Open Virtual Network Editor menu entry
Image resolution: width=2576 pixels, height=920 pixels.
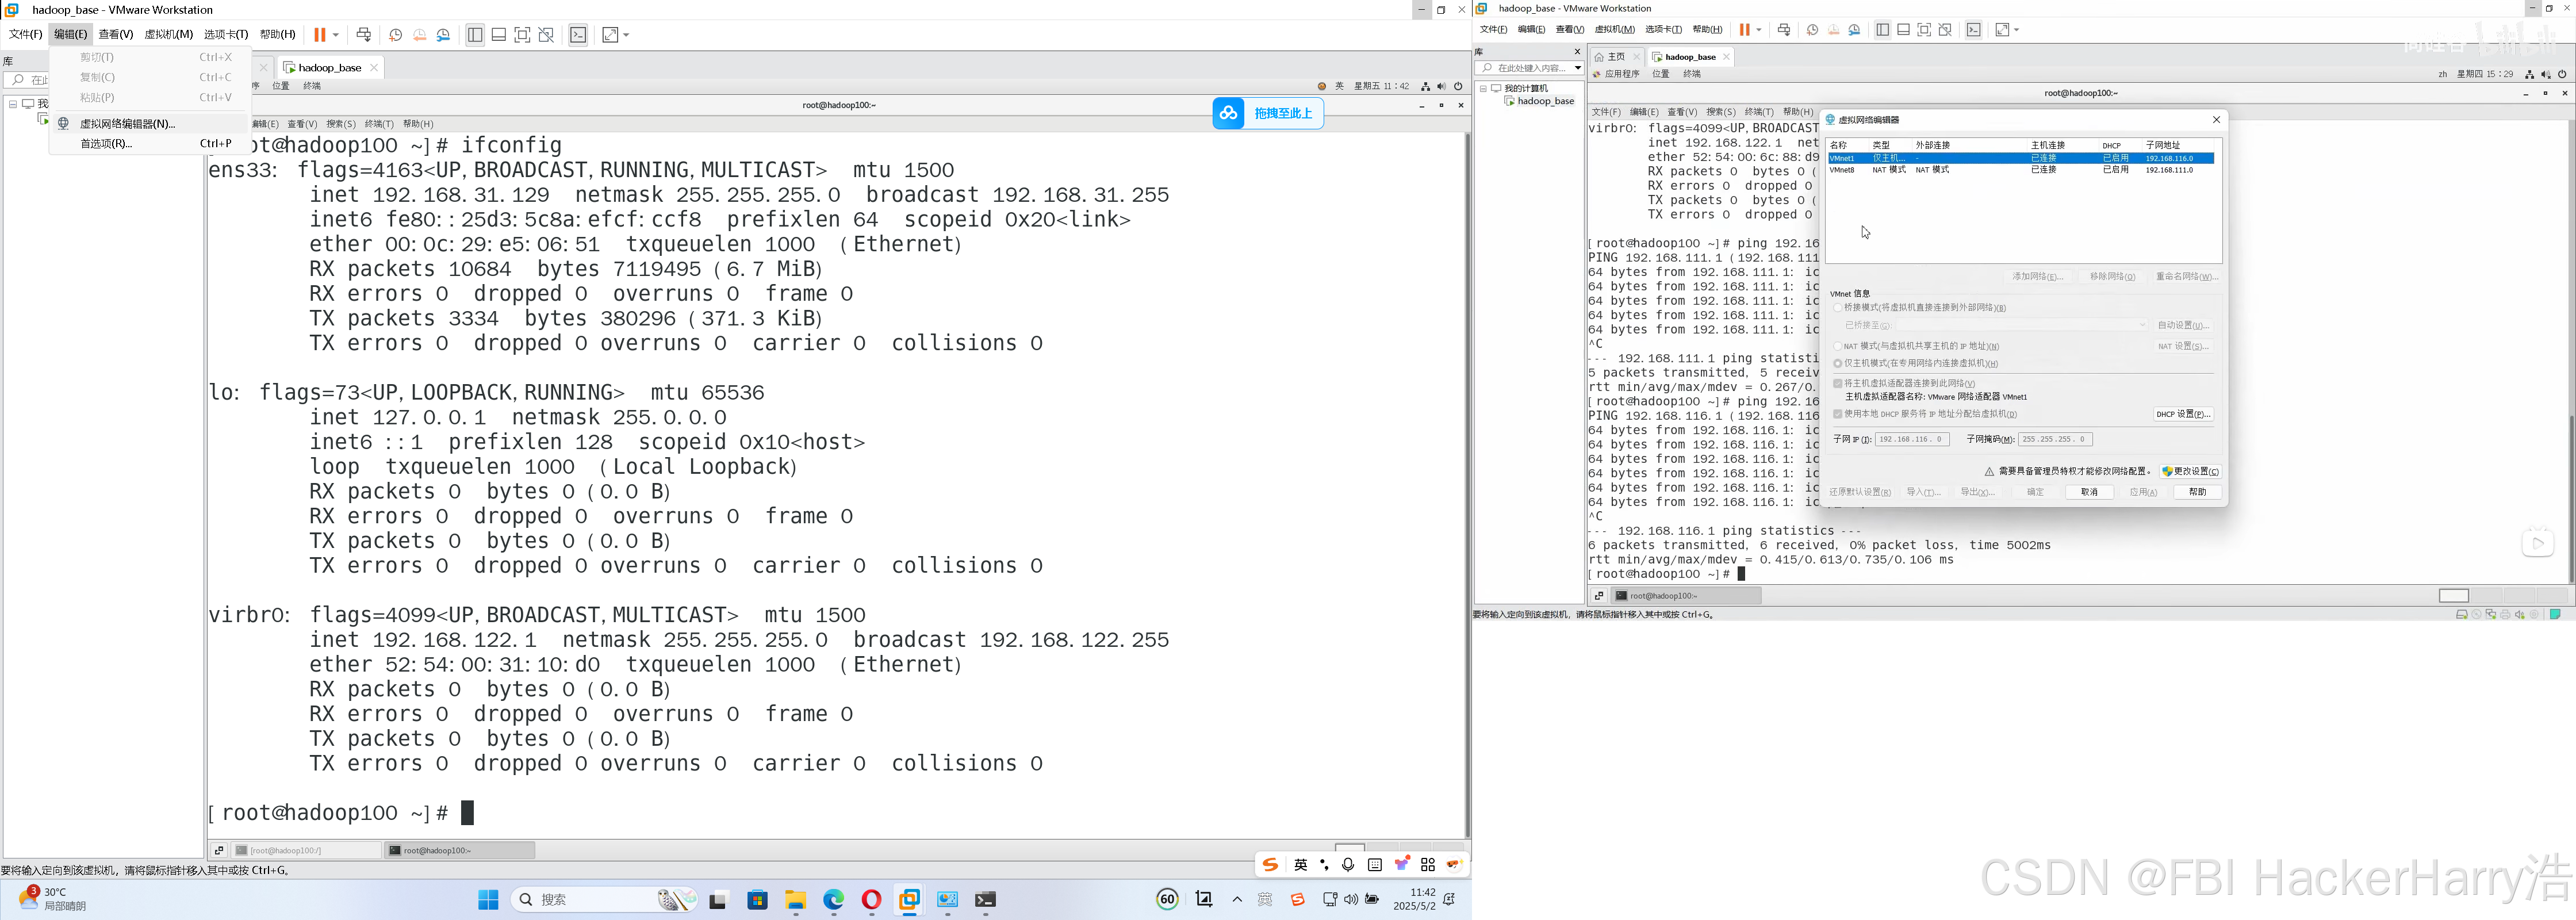click(x=127, y=124)
